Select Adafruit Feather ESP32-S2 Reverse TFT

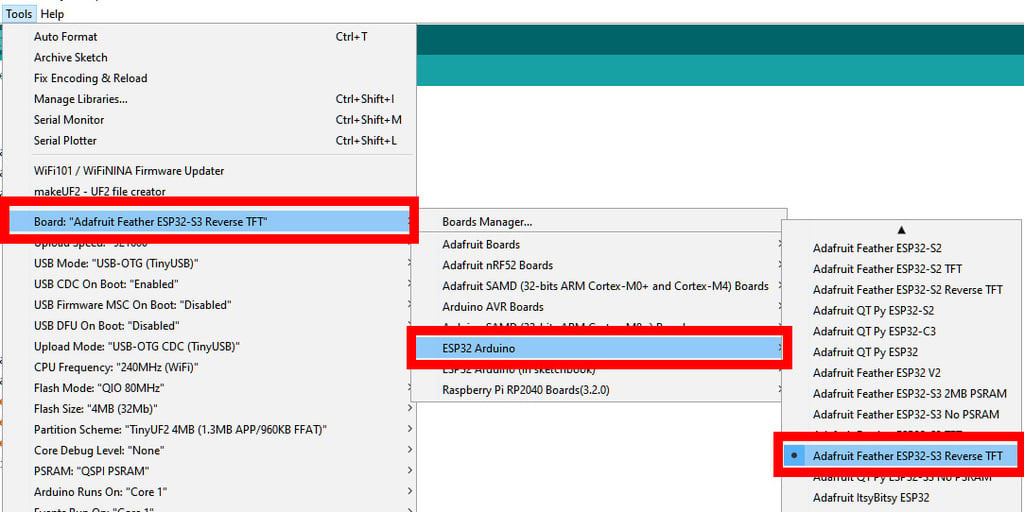(x=901, y=290)
